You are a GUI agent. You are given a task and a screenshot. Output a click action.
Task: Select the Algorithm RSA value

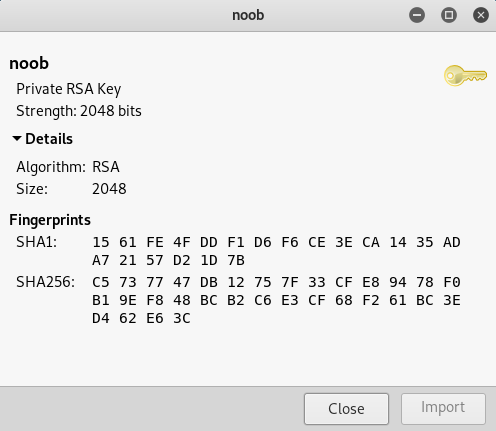(x=106, y=167)
